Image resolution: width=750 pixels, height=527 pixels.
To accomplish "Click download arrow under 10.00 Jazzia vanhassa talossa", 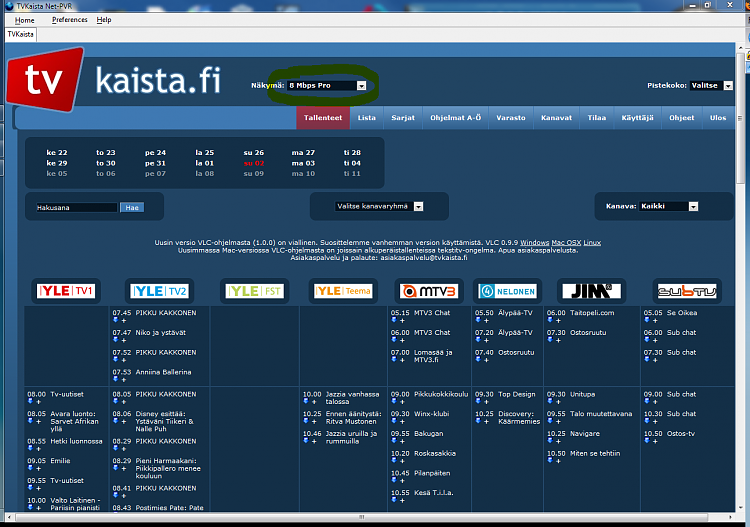I will [306, 402].
